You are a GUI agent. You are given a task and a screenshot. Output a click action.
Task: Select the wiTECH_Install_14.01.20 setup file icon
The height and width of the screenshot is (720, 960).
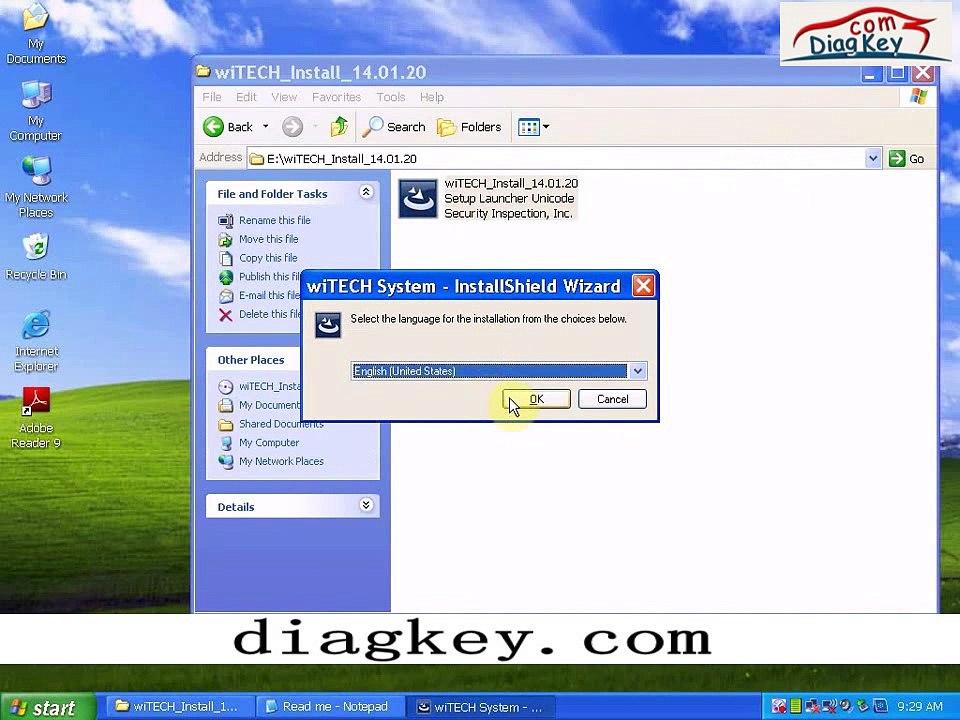pos(418,198)
